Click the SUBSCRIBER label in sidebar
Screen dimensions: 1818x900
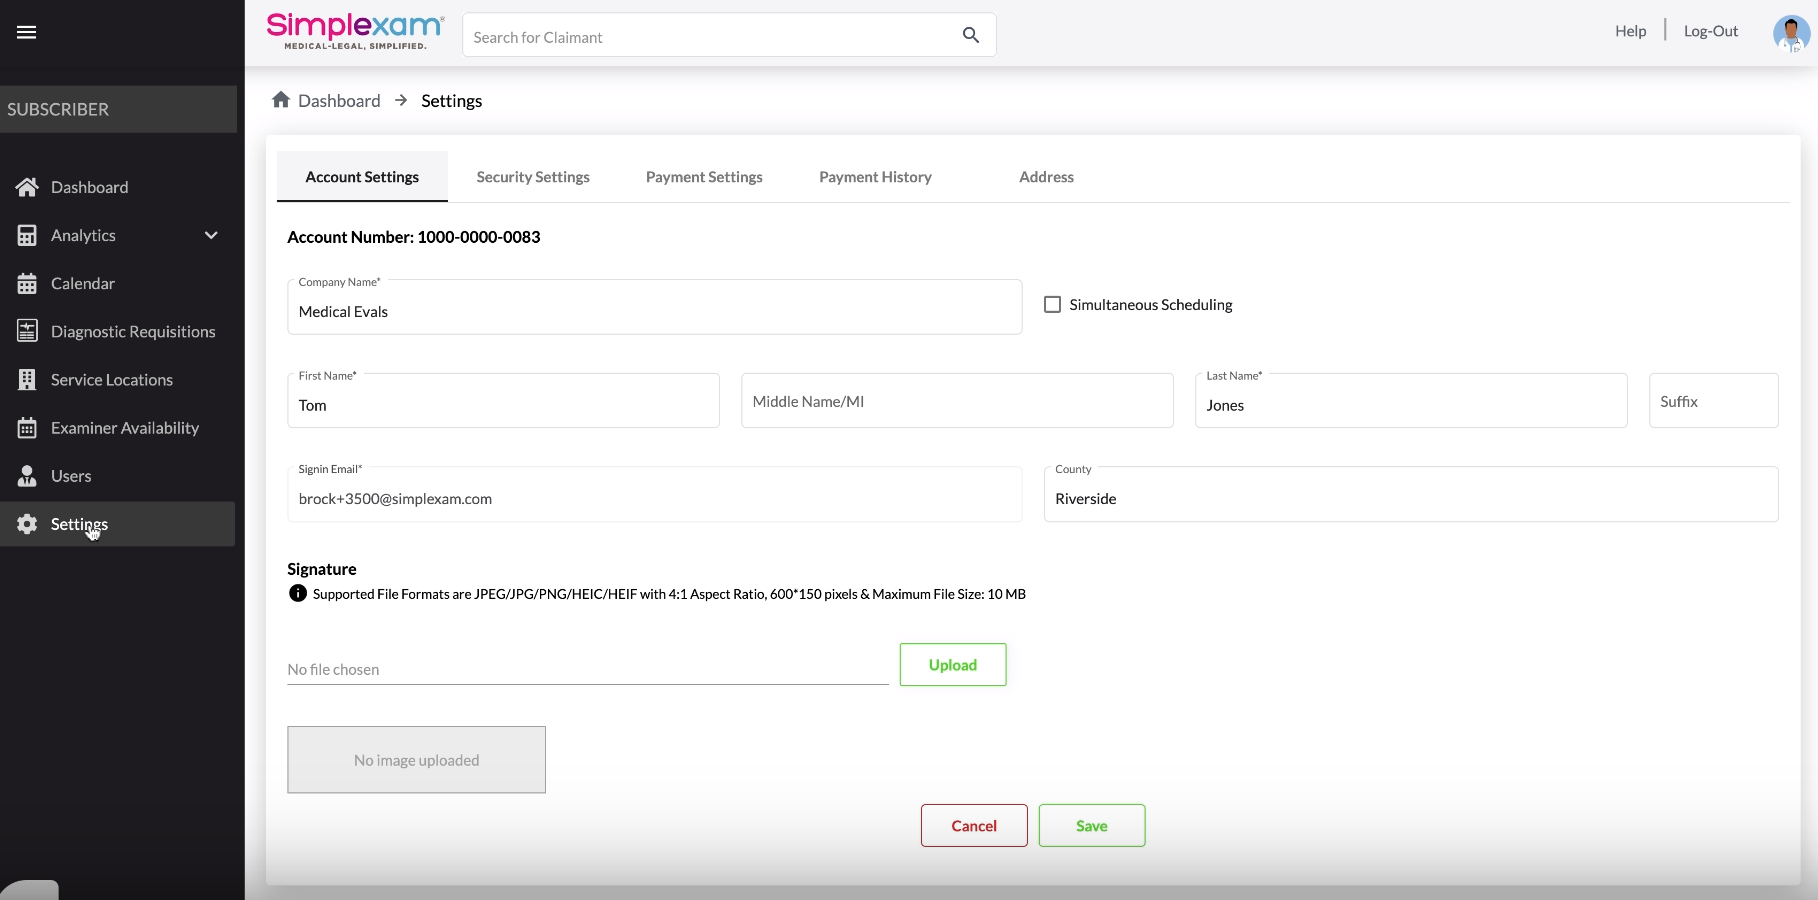click(x=58, y=109)
